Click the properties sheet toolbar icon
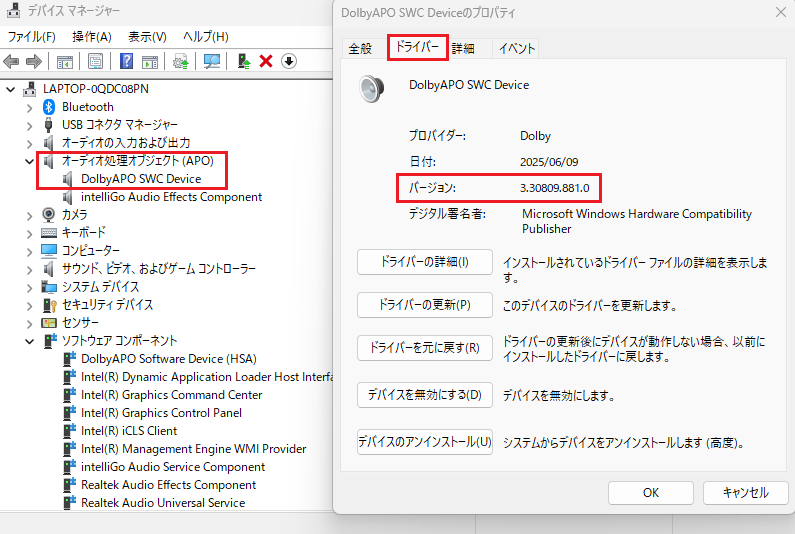The width and height of the screenshot is (795, 534). 96,62
